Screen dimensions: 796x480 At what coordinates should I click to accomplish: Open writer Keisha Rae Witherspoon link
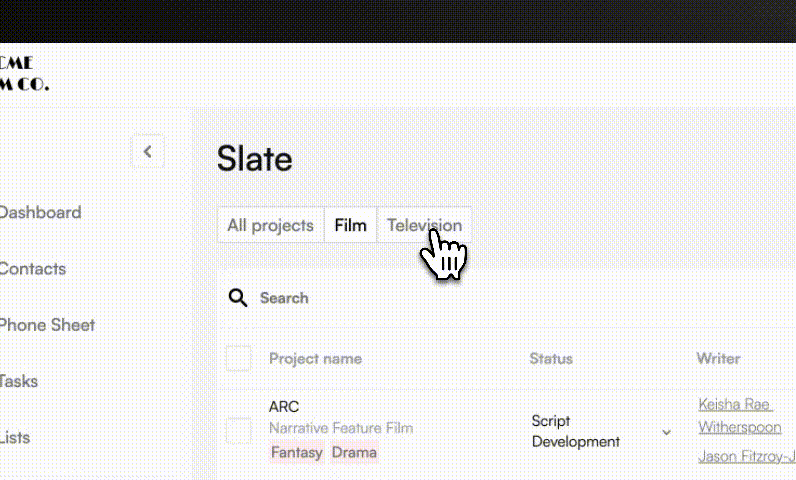click(740, 416)
